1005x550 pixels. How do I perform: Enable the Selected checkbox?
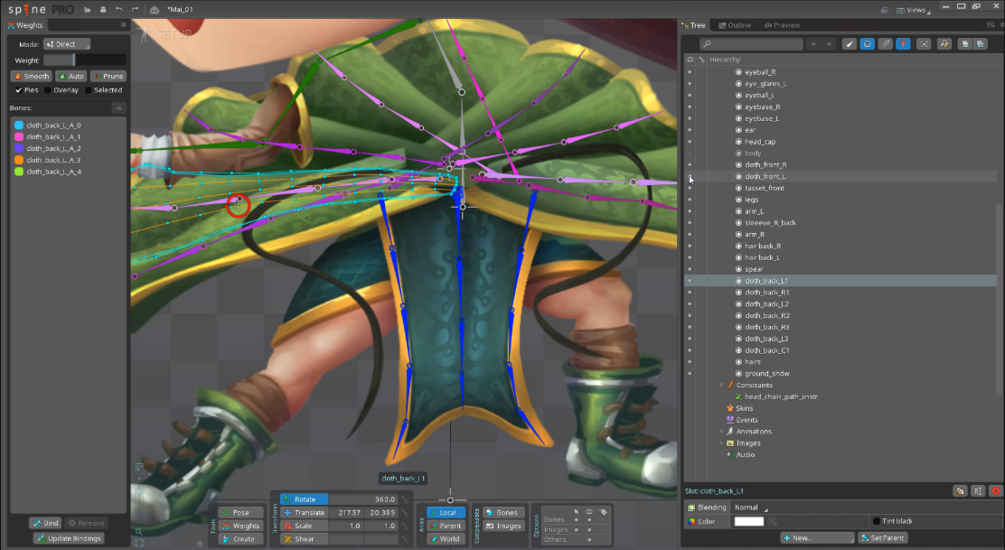coord(88,90)
